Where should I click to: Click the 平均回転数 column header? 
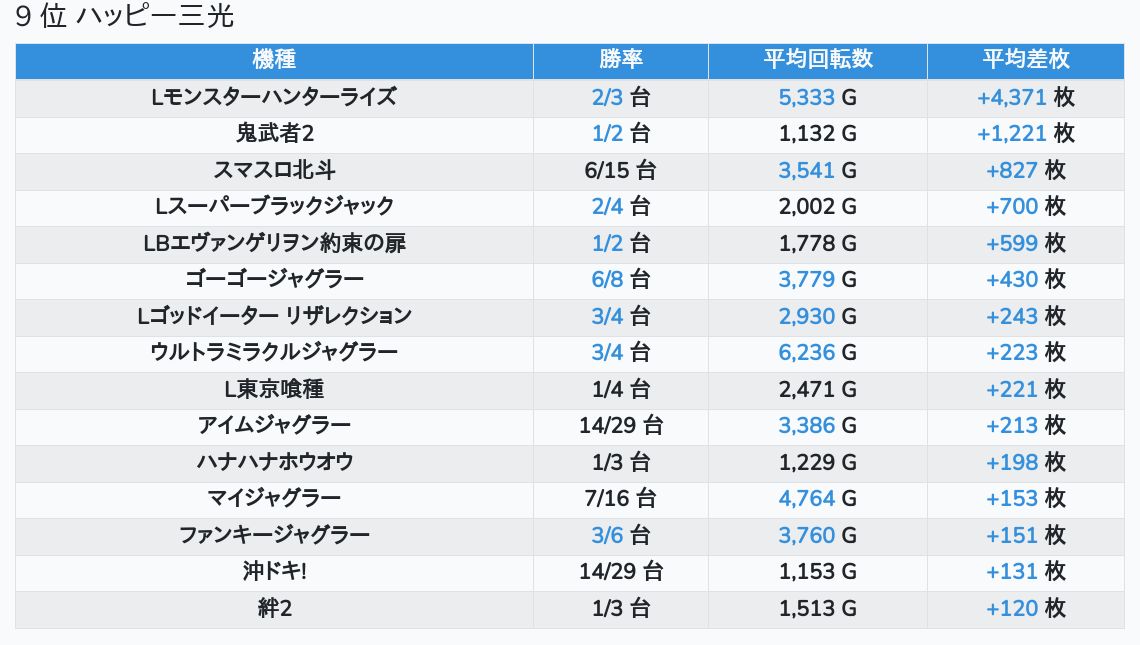point(818,59)
